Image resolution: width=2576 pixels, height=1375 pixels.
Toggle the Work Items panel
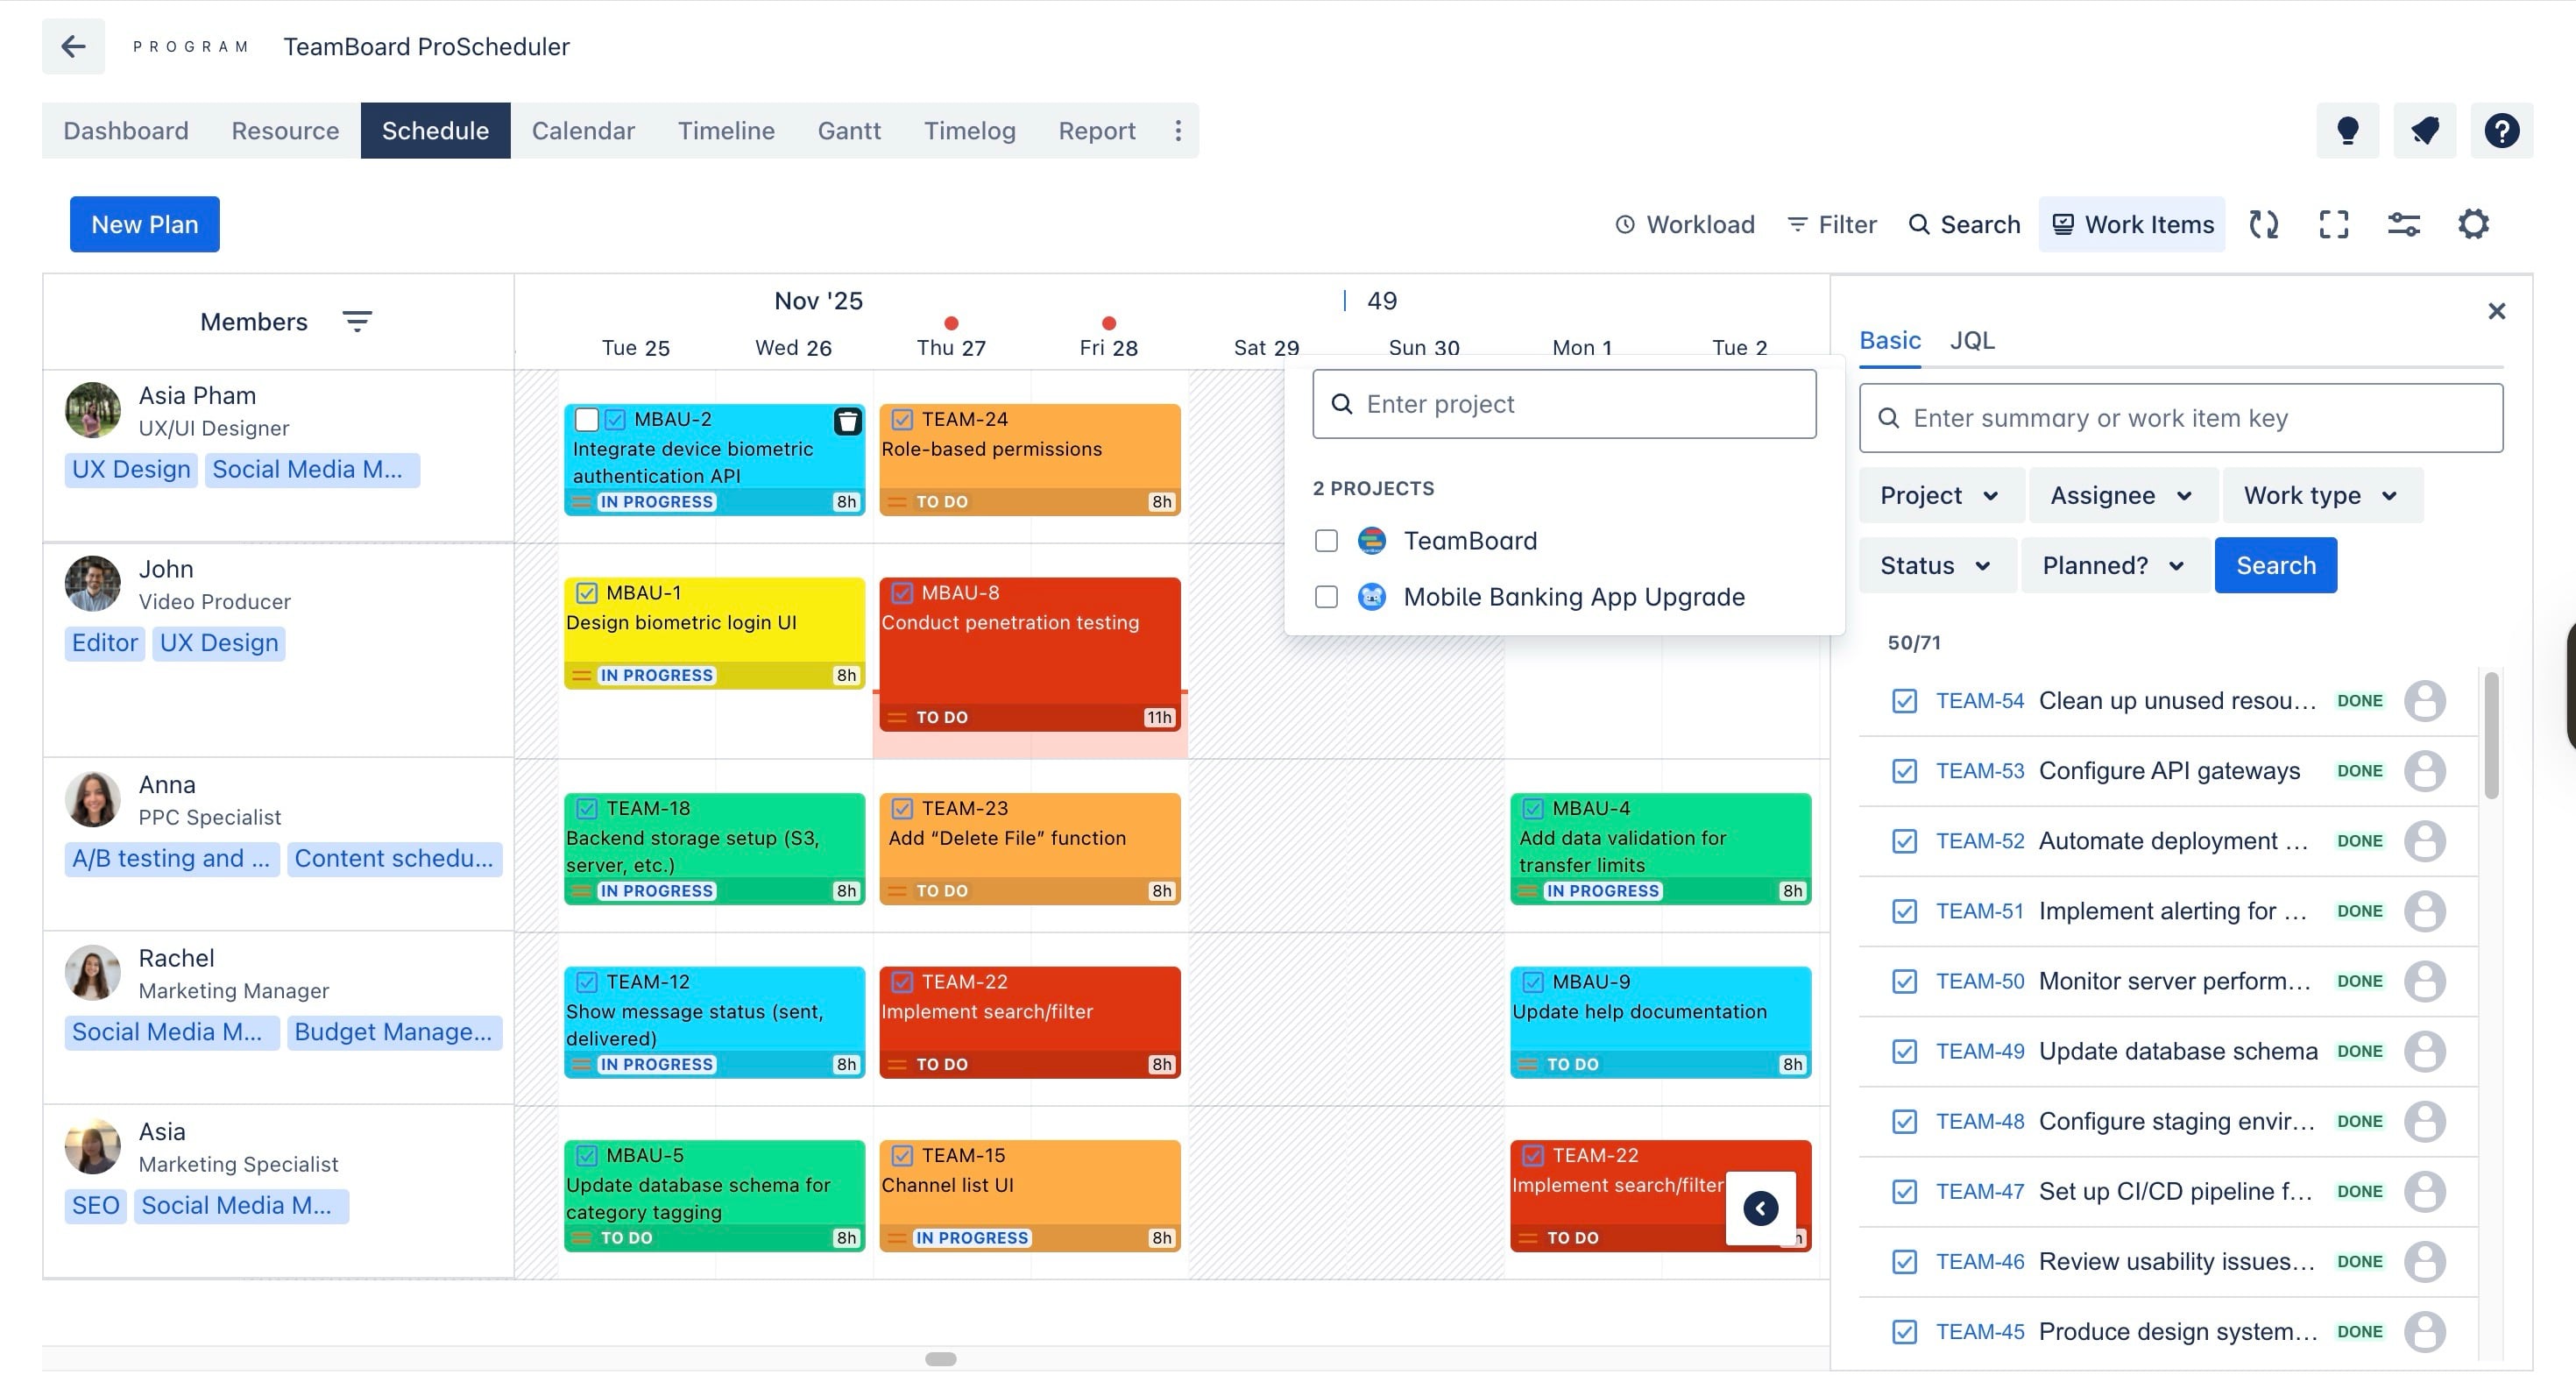(2132, 224)
